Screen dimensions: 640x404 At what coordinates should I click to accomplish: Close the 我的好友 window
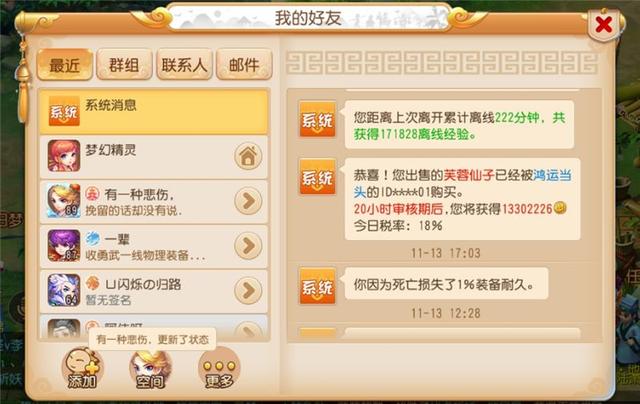604,25
